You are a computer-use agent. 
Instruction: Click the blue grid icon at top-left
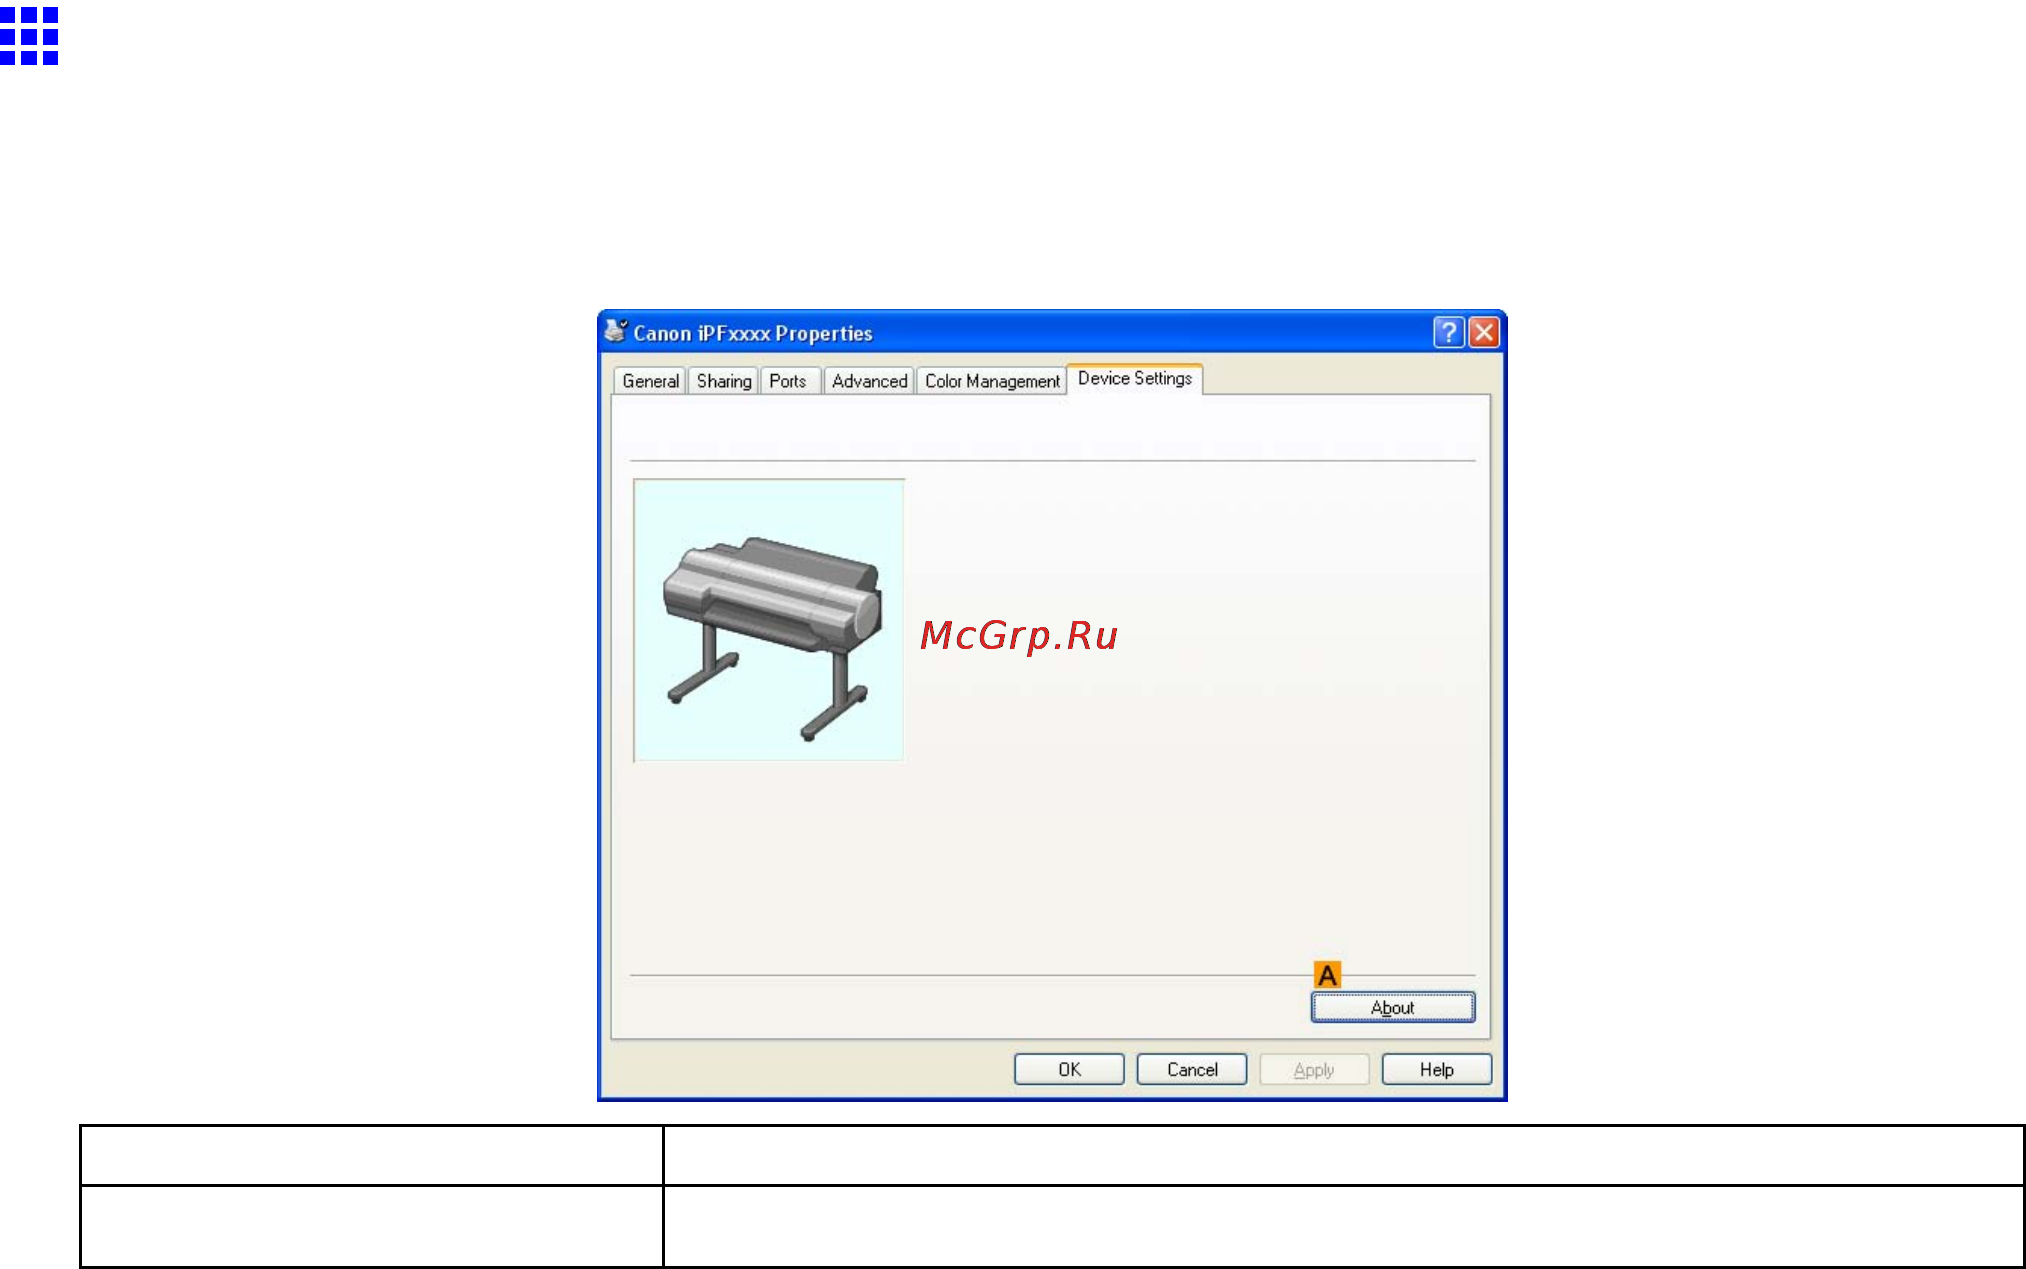pos(29,36)
